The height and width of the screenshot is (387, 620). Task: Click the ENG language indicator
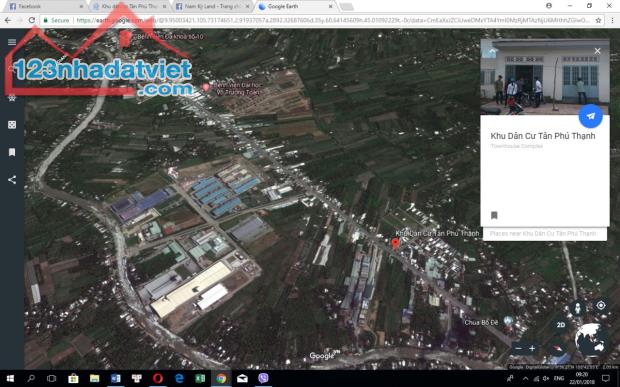[559, 378]
